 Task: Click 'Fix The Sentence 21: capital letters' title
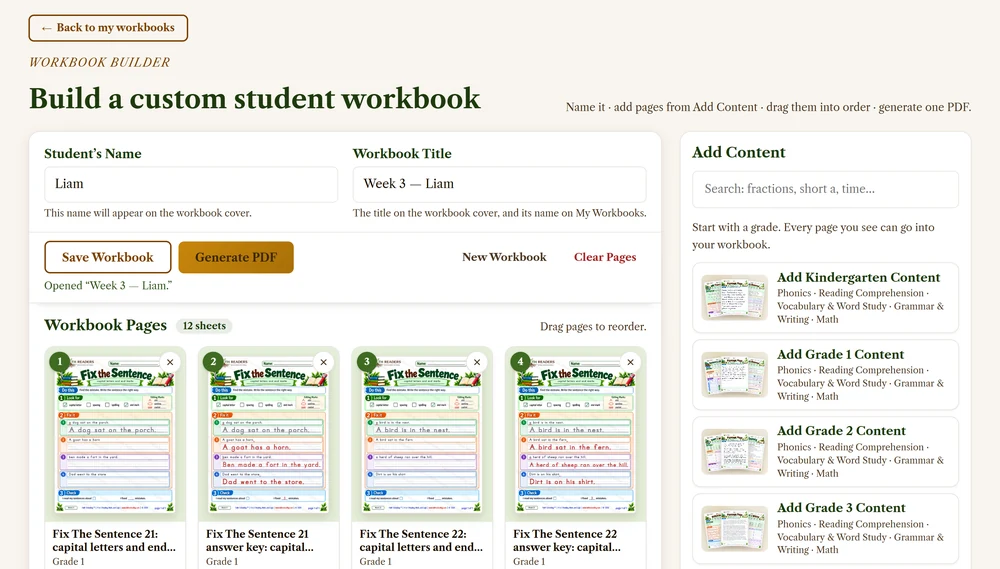point(114,540)
